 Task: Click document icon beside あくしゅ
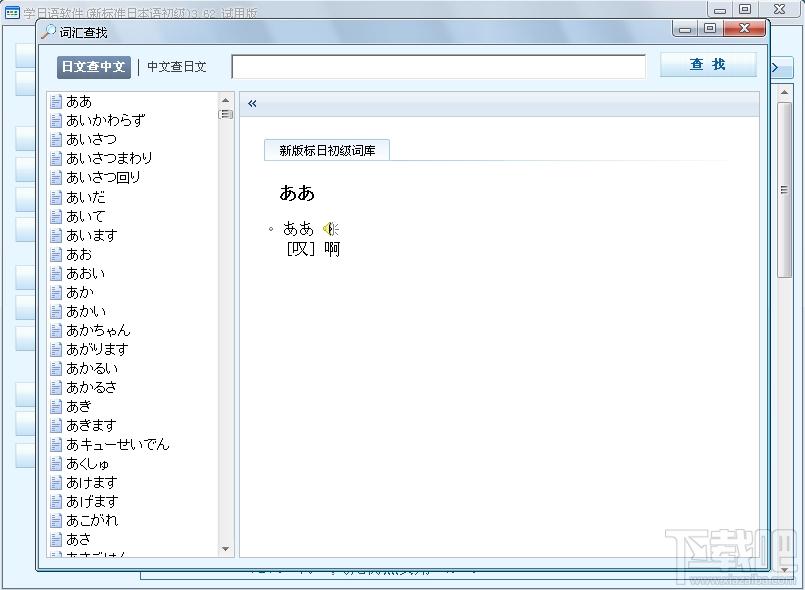pyautogui.click(x=56, y=463)
